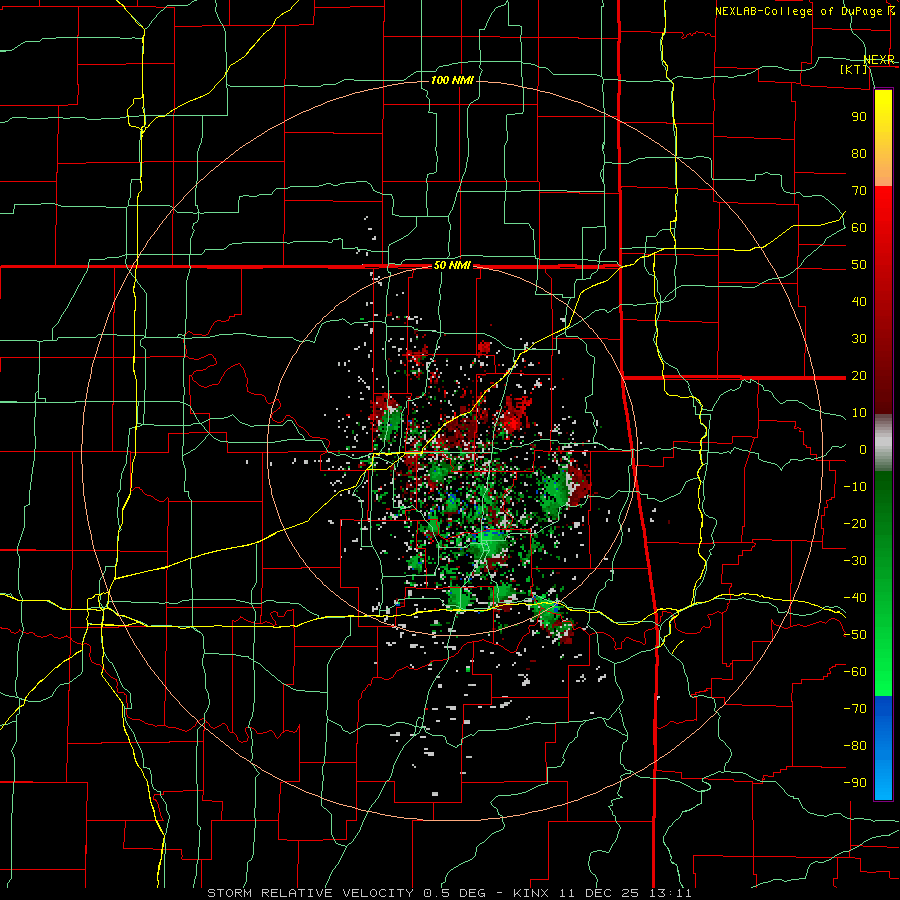Click the positive 40 scale value

(x=859, y=301)
